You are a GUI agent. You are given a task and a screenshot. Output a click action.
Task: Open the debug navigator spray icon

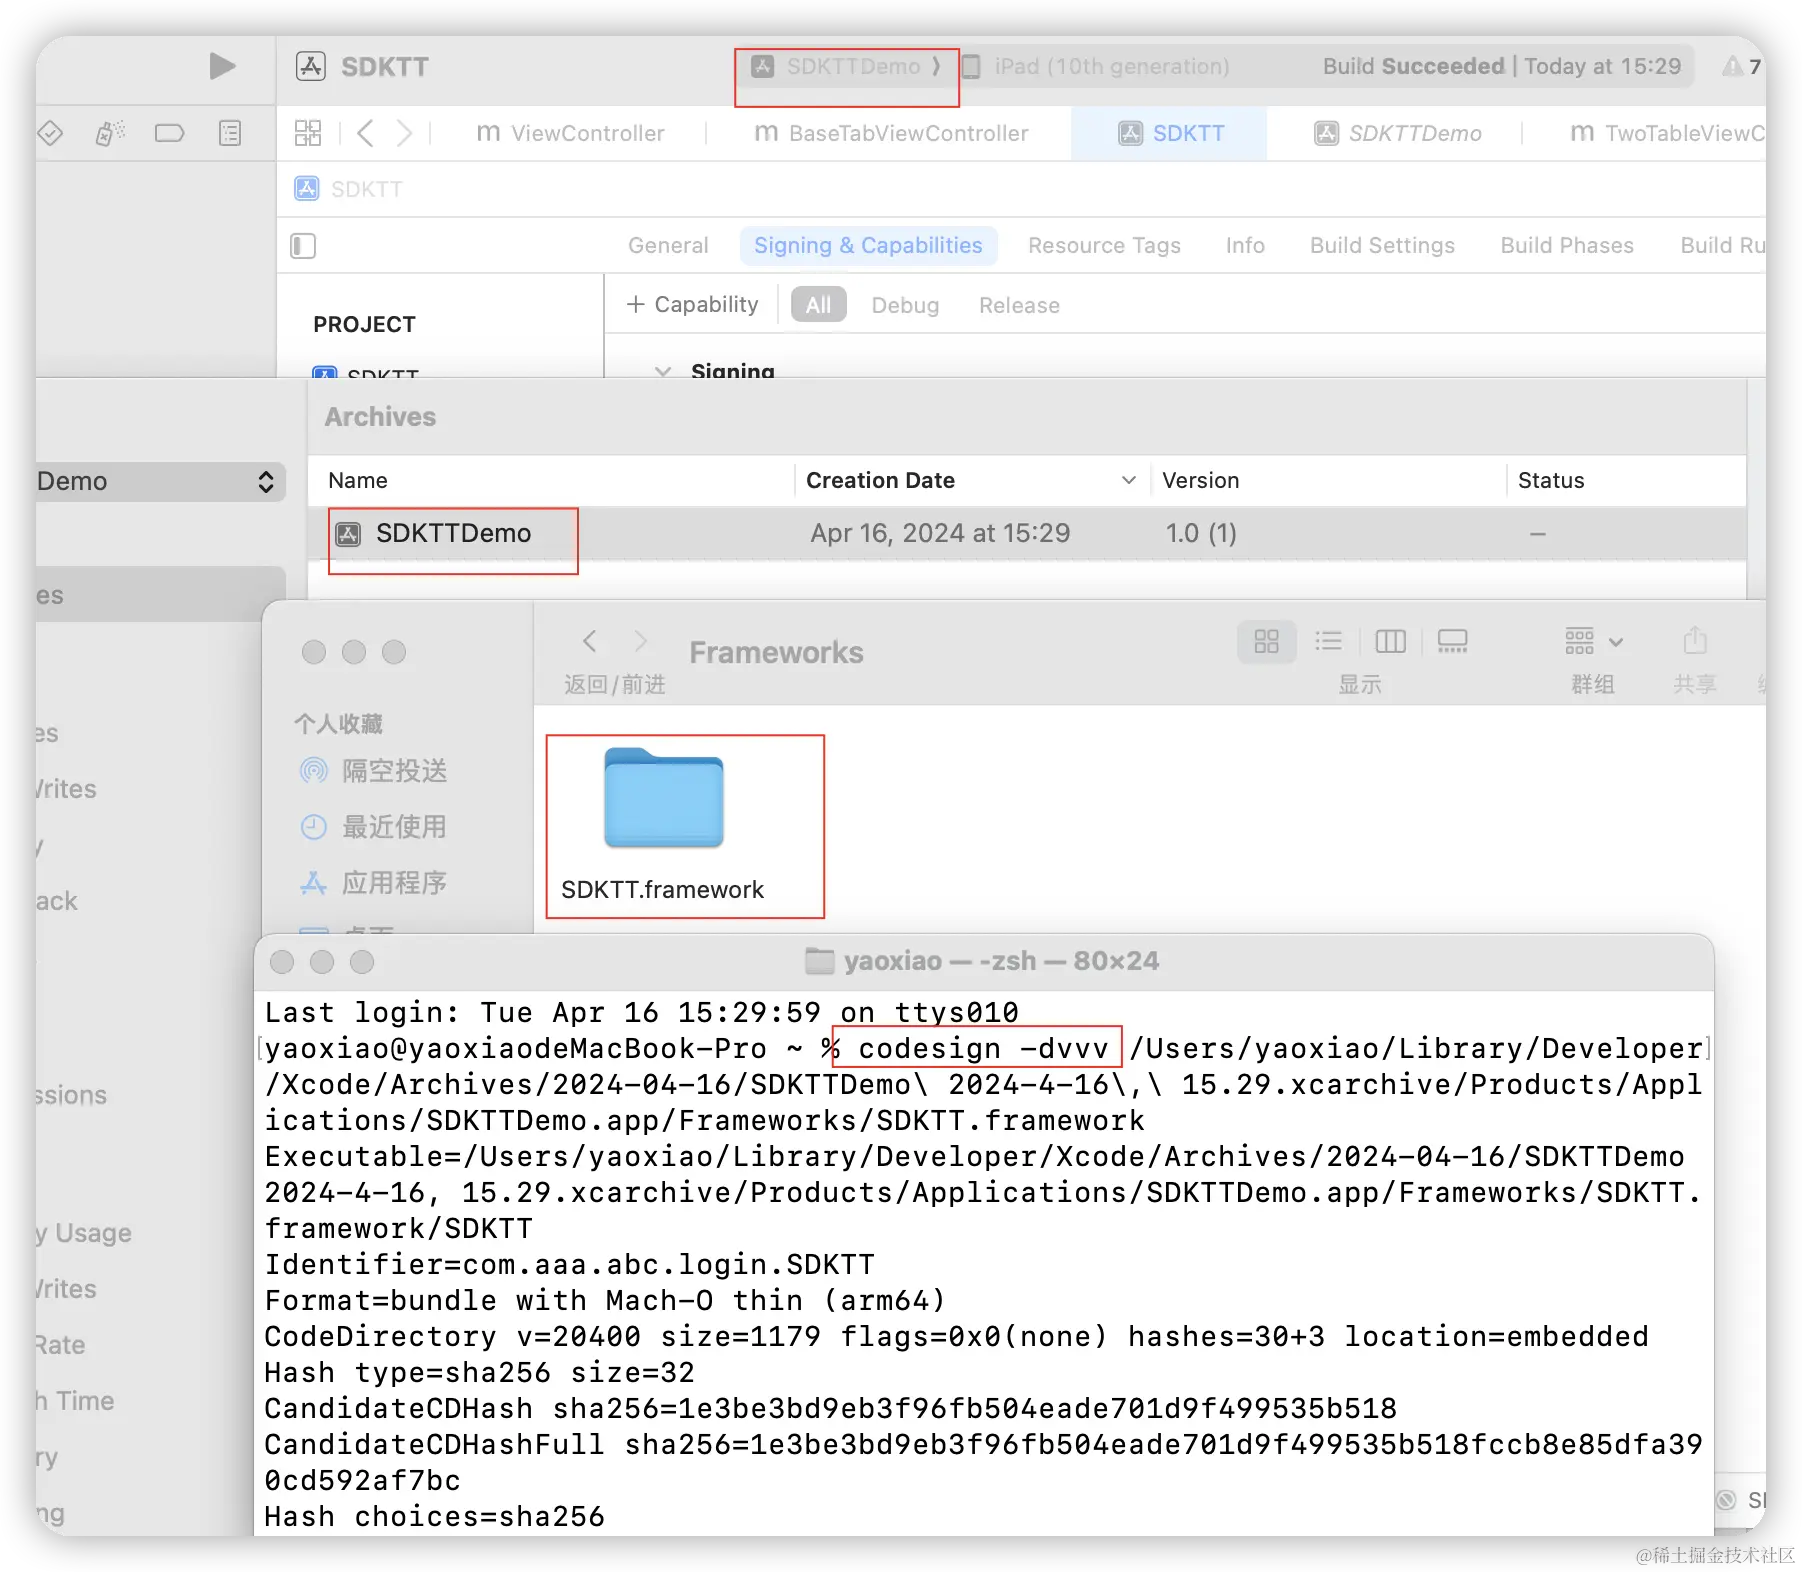point(110,132)
